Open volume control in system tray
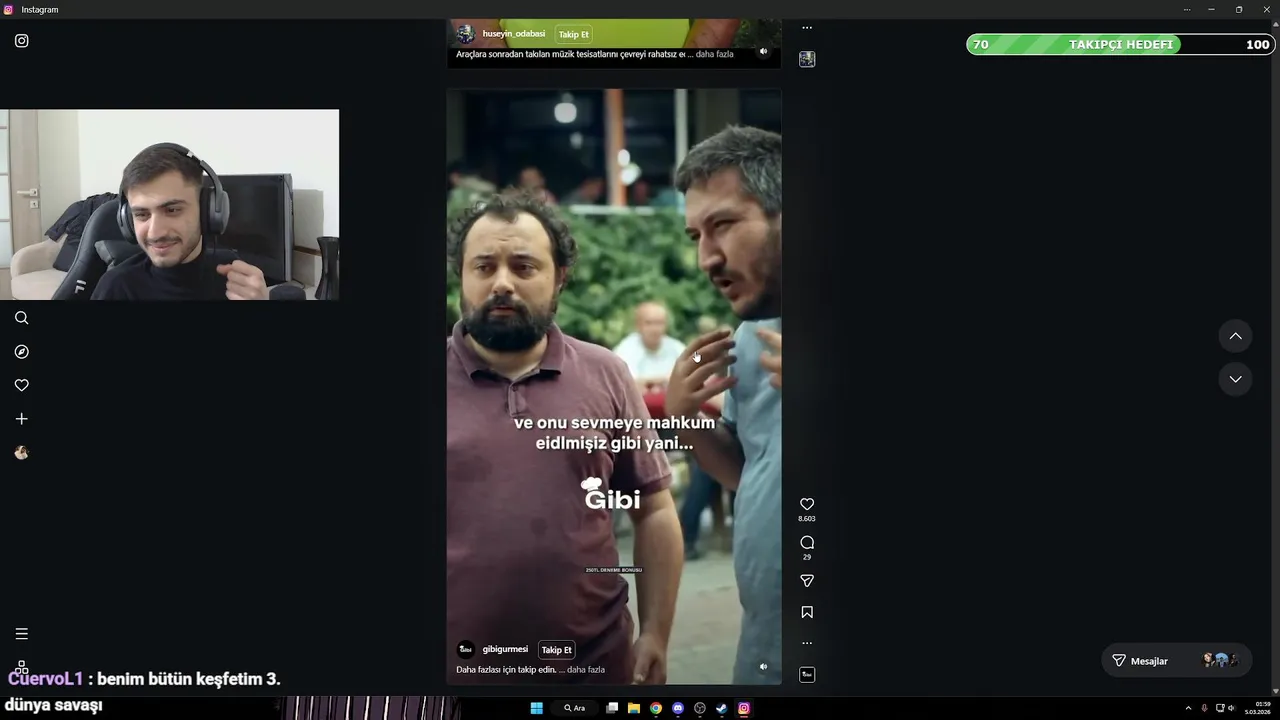This screenshot has height=720, width=1280. pyautogui.click(x=1231, y=708)
